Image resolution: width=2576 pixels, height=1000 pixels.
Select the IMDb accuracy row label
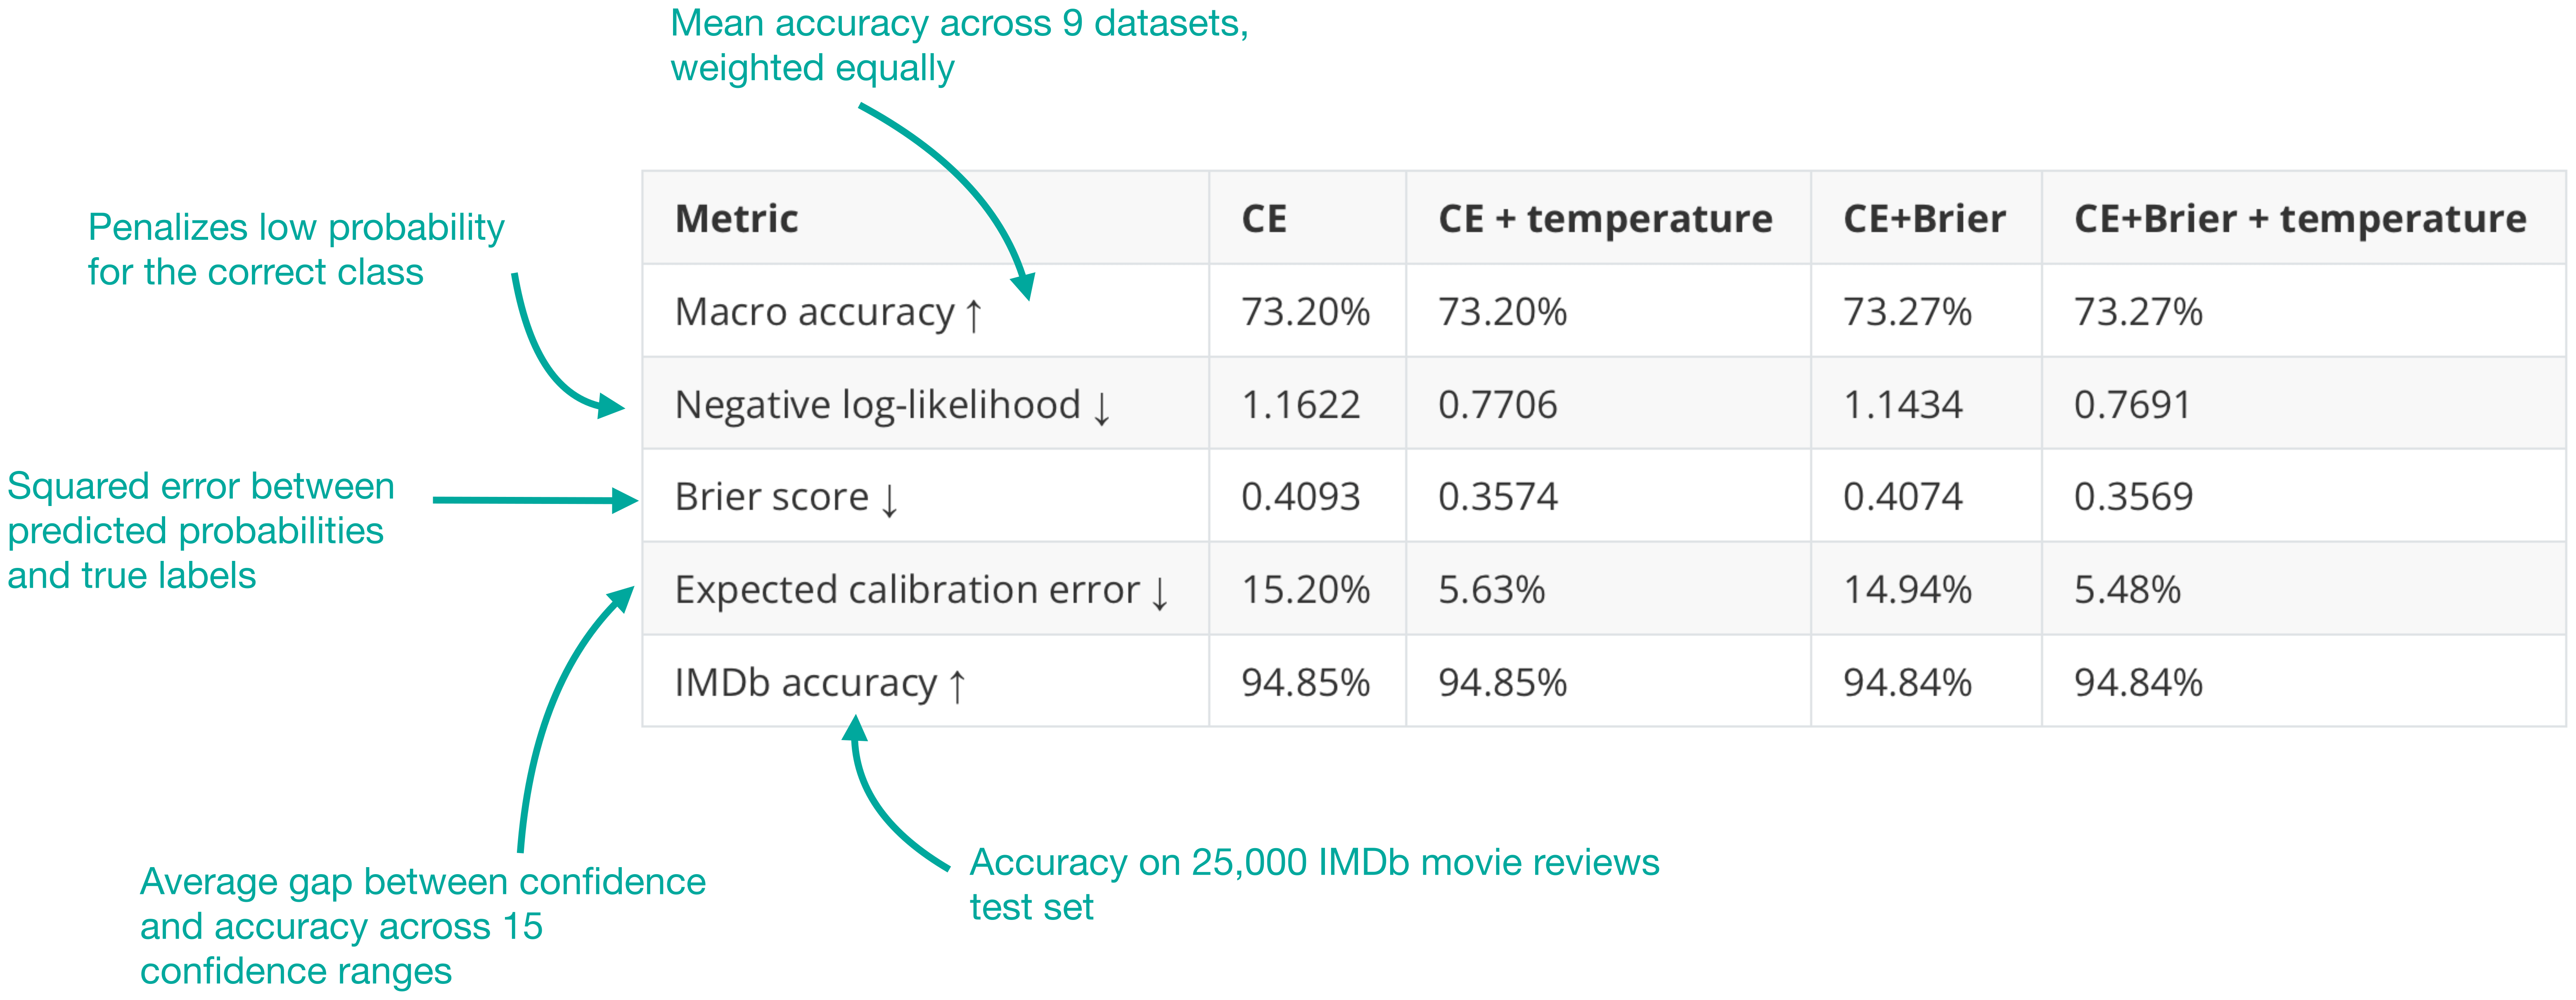806,683
